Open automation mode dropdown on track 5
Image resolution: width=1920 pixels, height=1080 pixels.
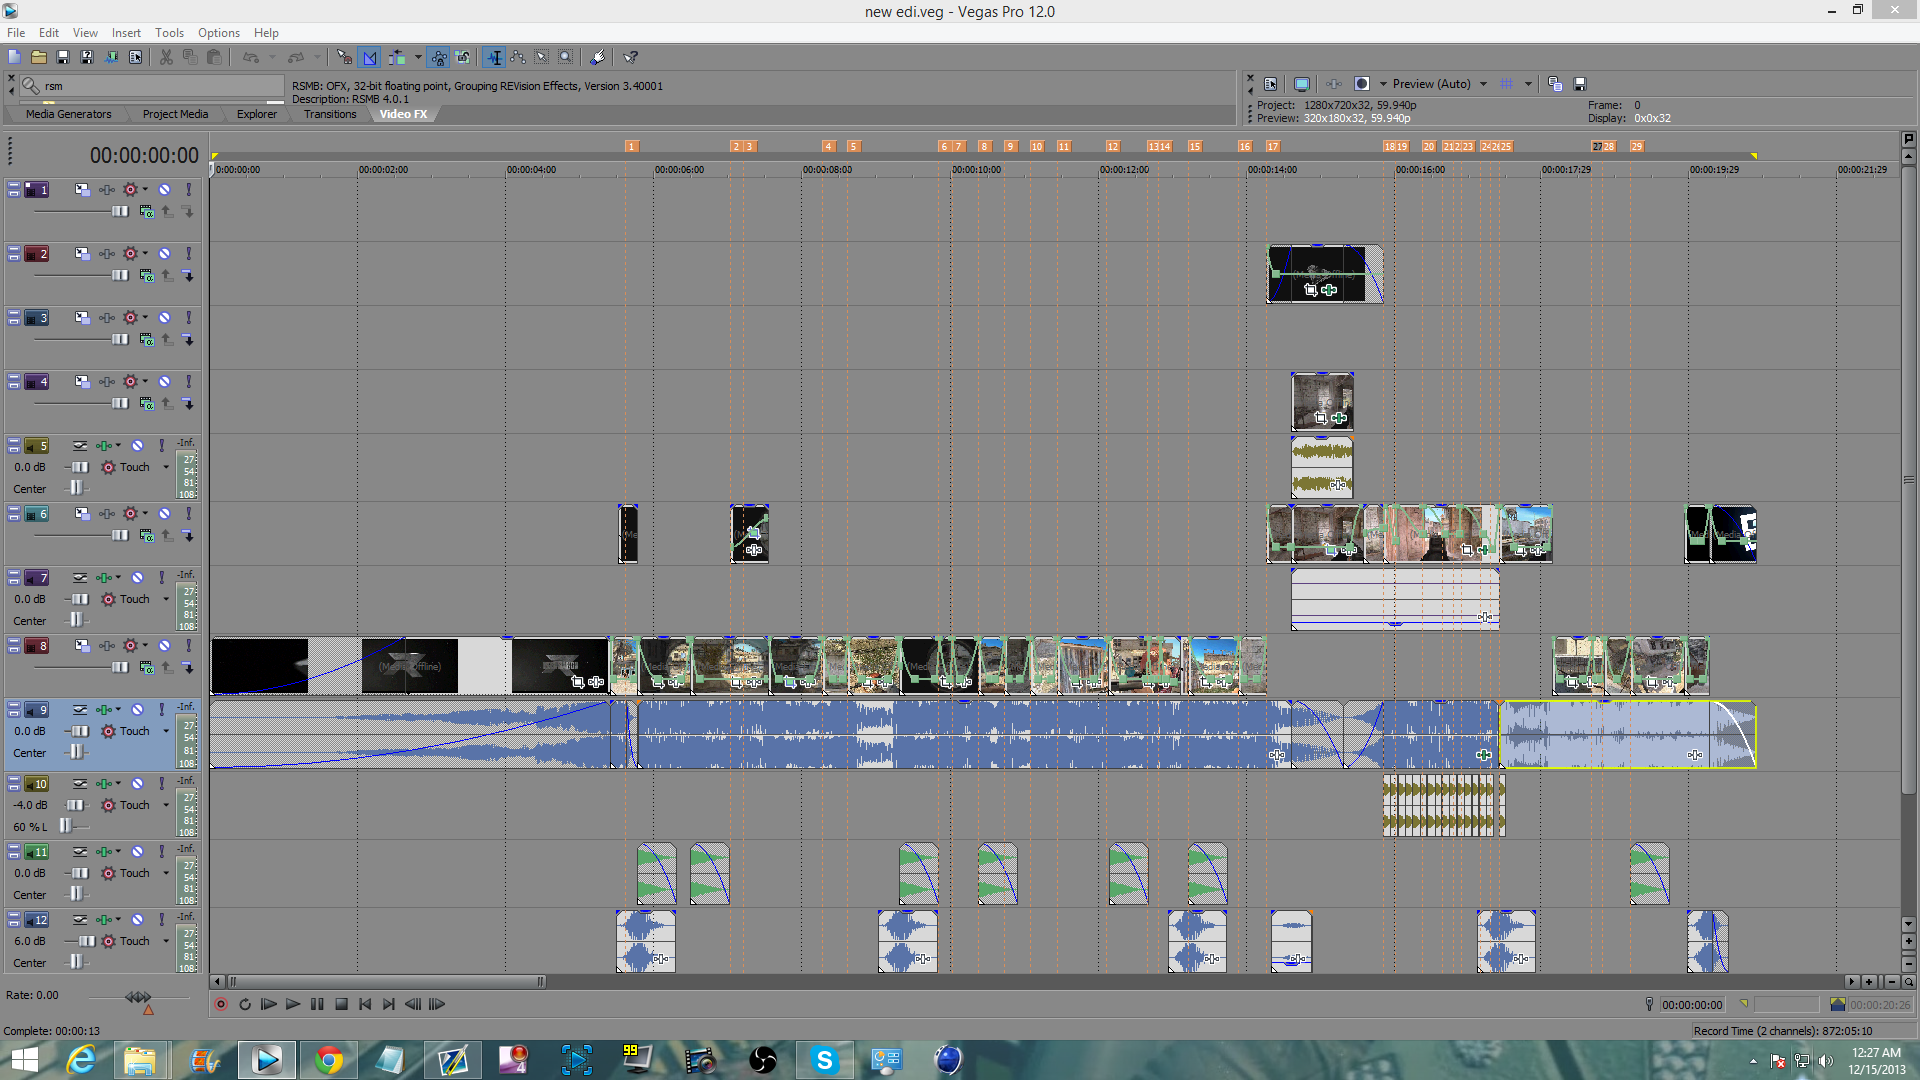coord(166,467)
